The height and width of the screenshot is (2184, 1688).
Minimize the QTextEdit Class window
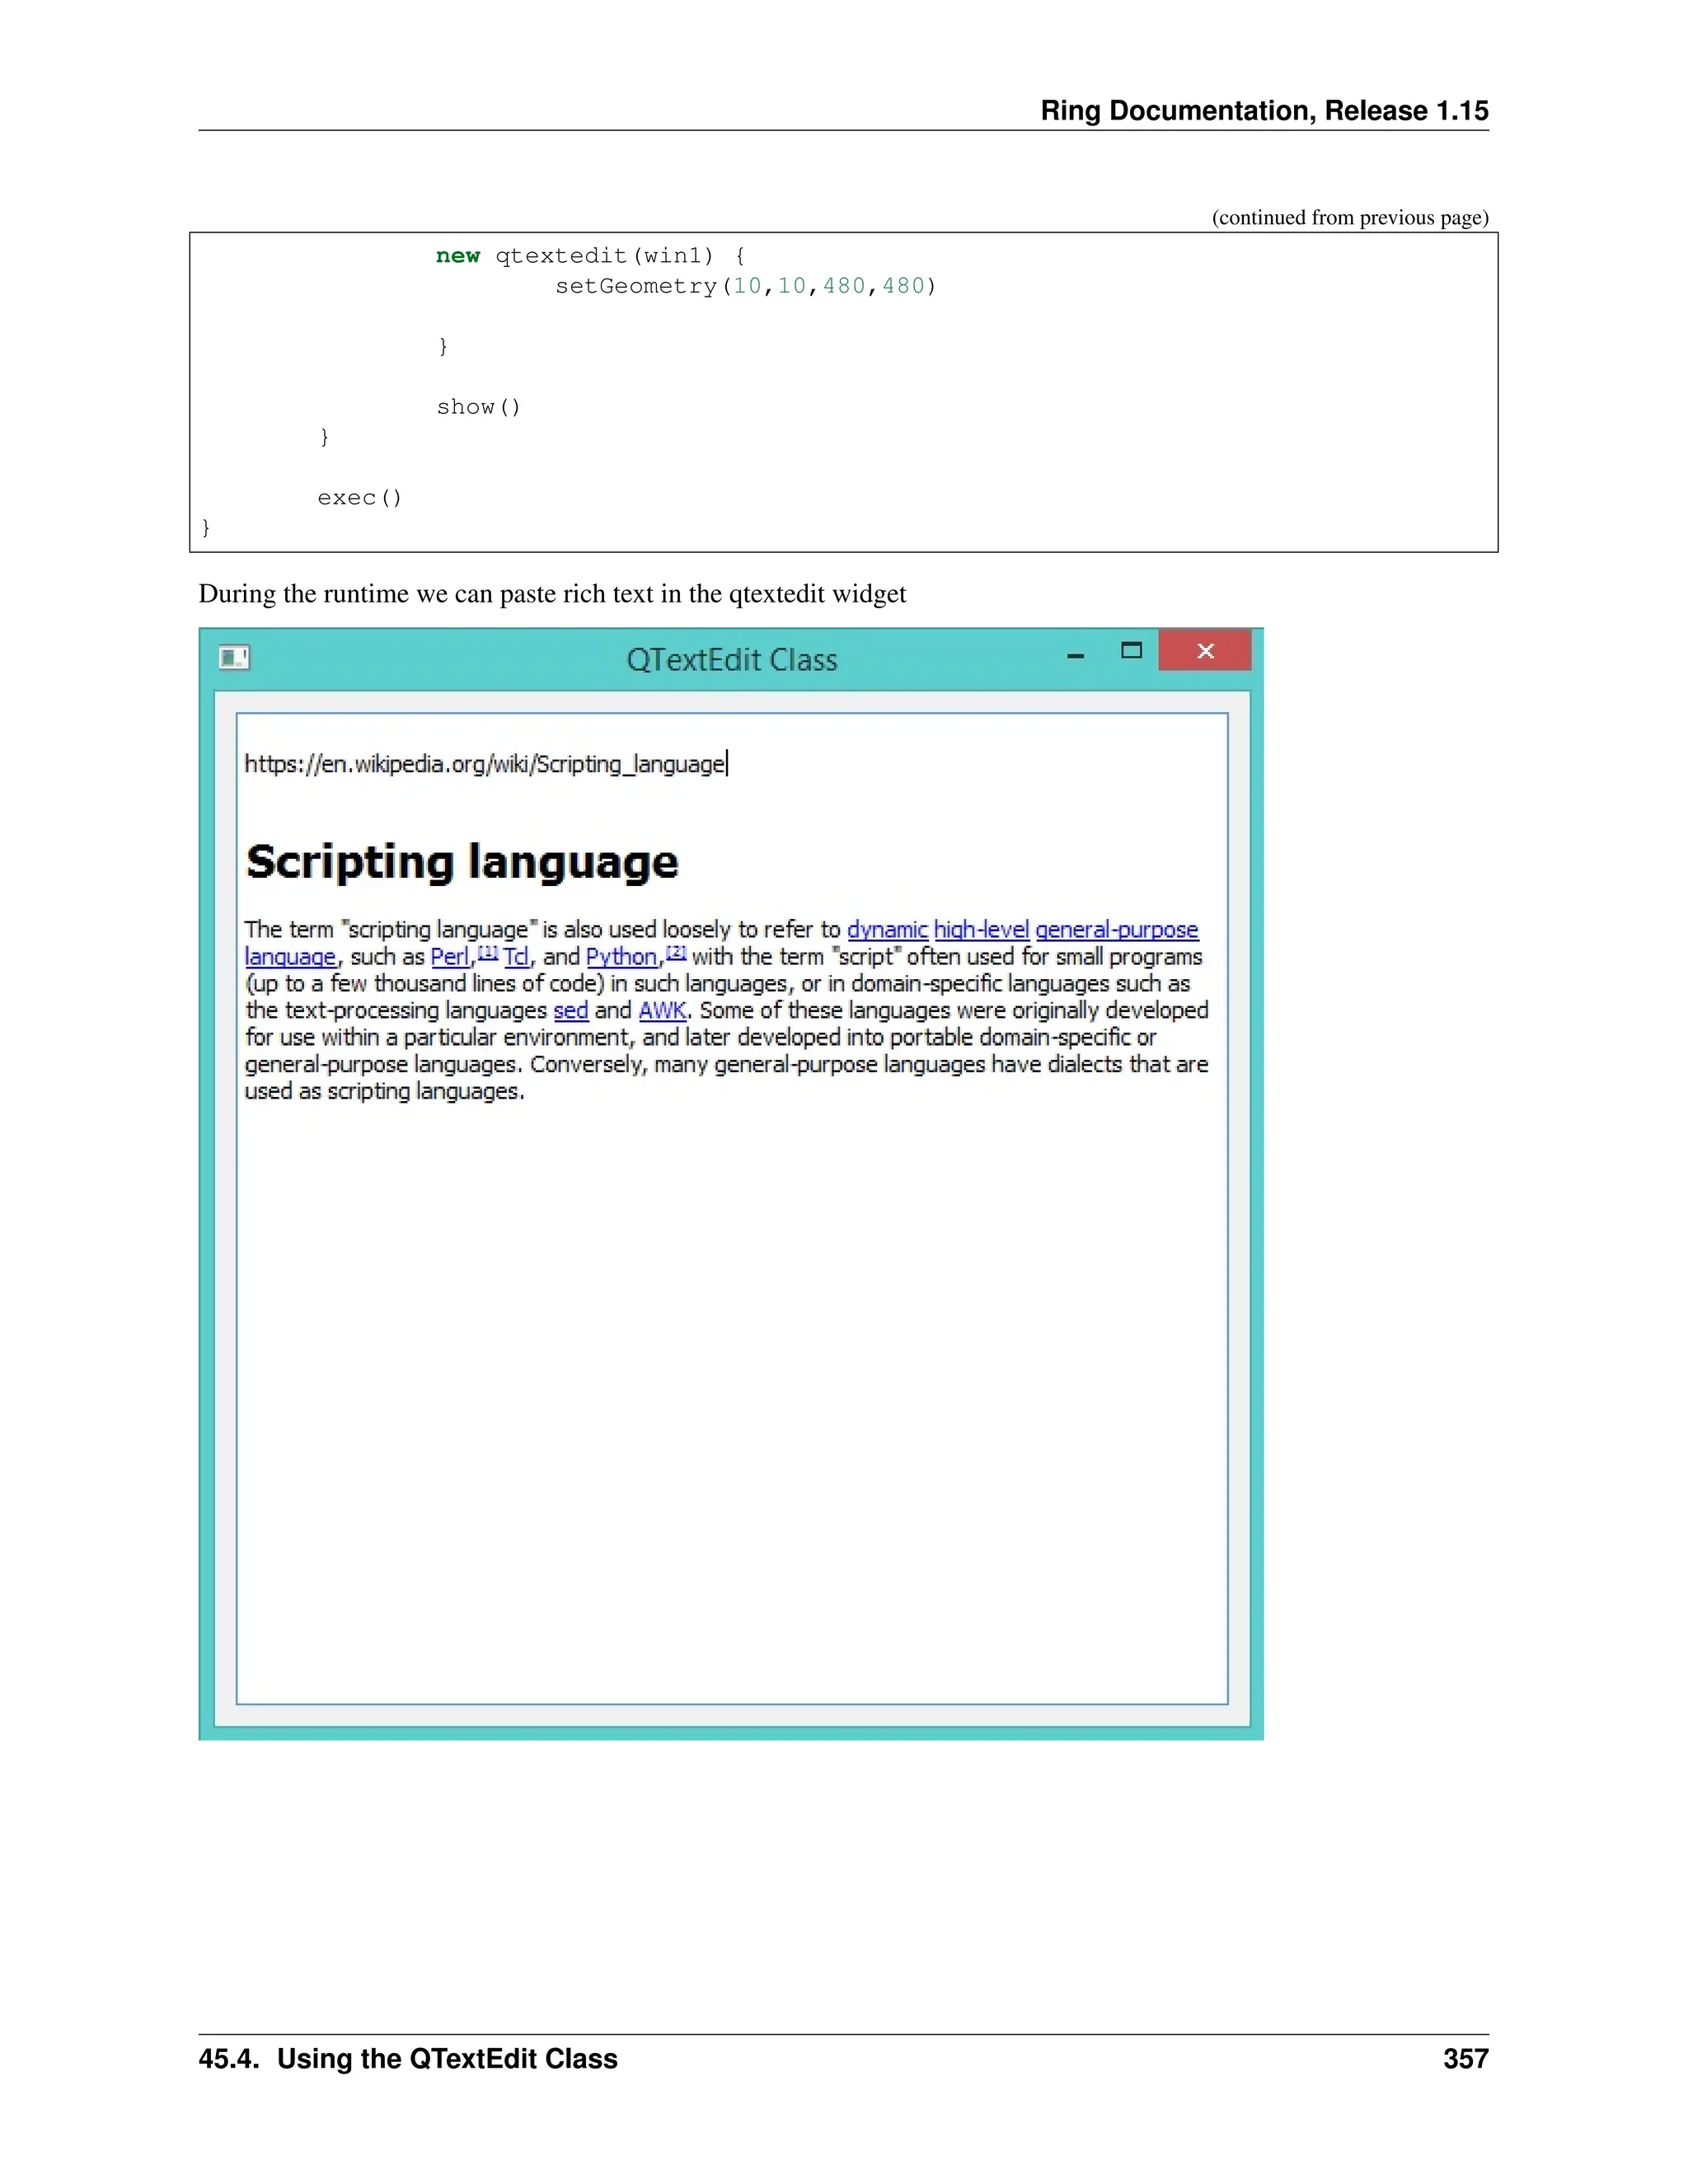[1075, 655]
